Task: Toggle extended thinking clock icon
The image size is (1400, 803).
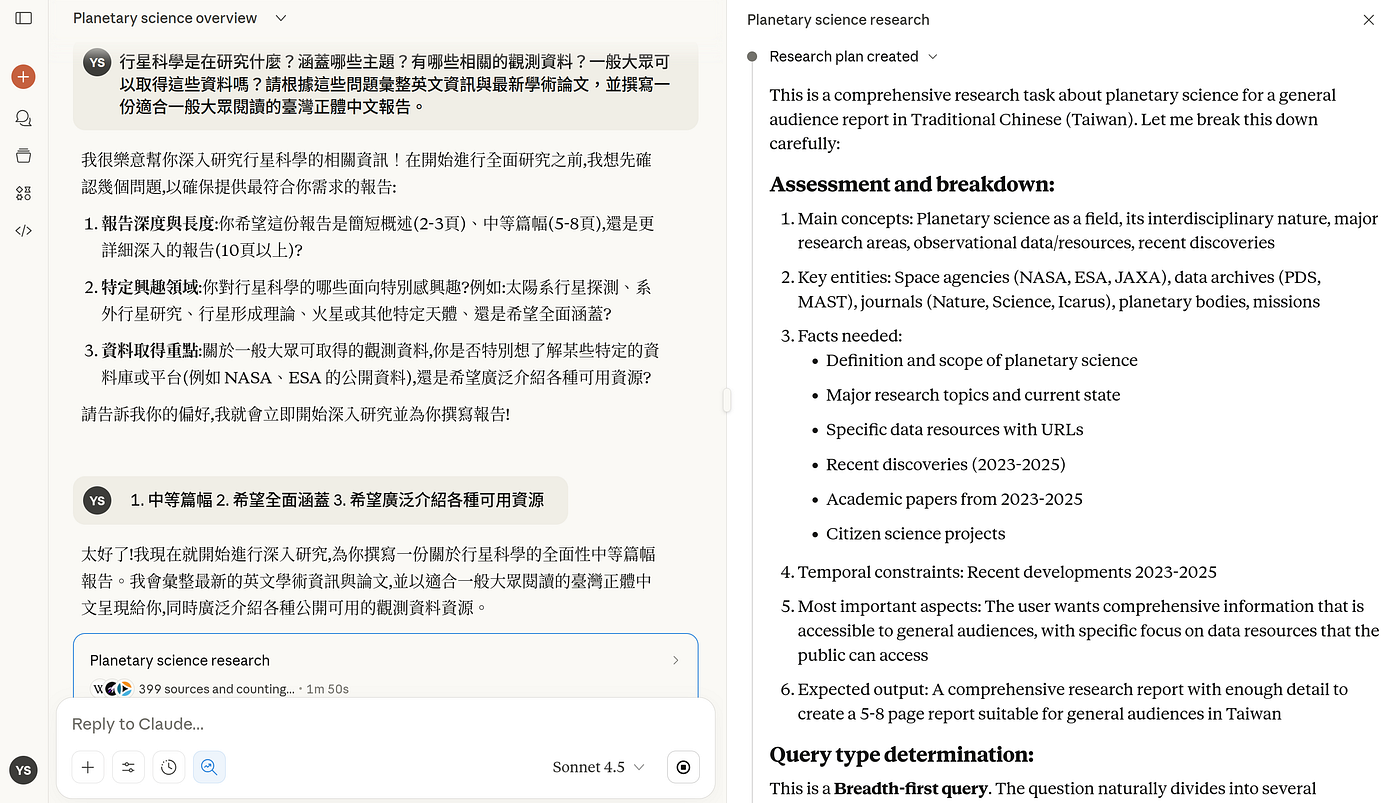Action: tap(169, 767)
